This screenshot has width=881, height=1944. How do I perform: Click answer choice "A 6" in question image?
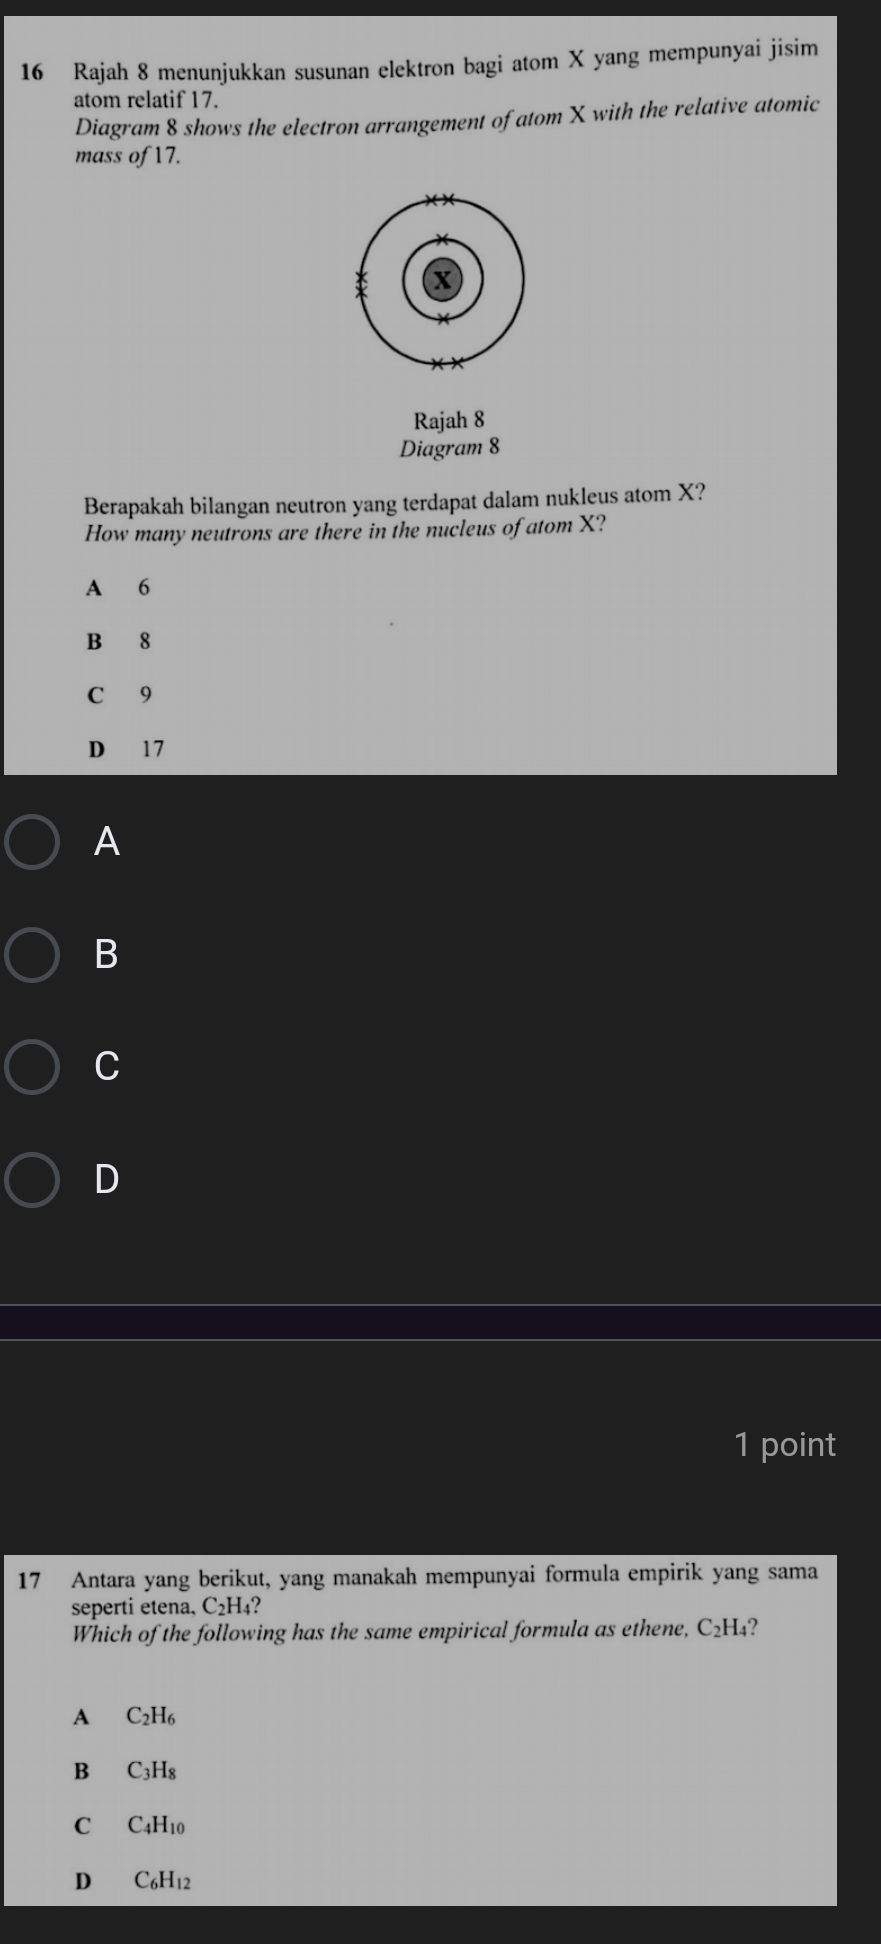click(119, 588)
